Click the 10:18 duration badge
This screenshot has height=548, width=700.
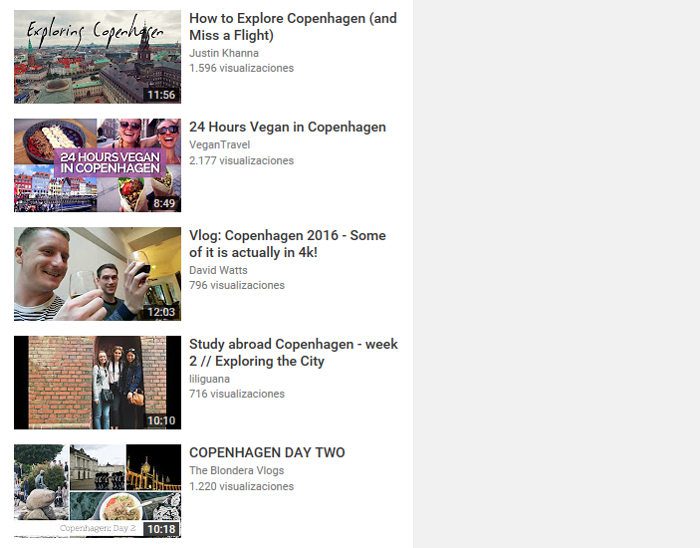click(161, 529)
